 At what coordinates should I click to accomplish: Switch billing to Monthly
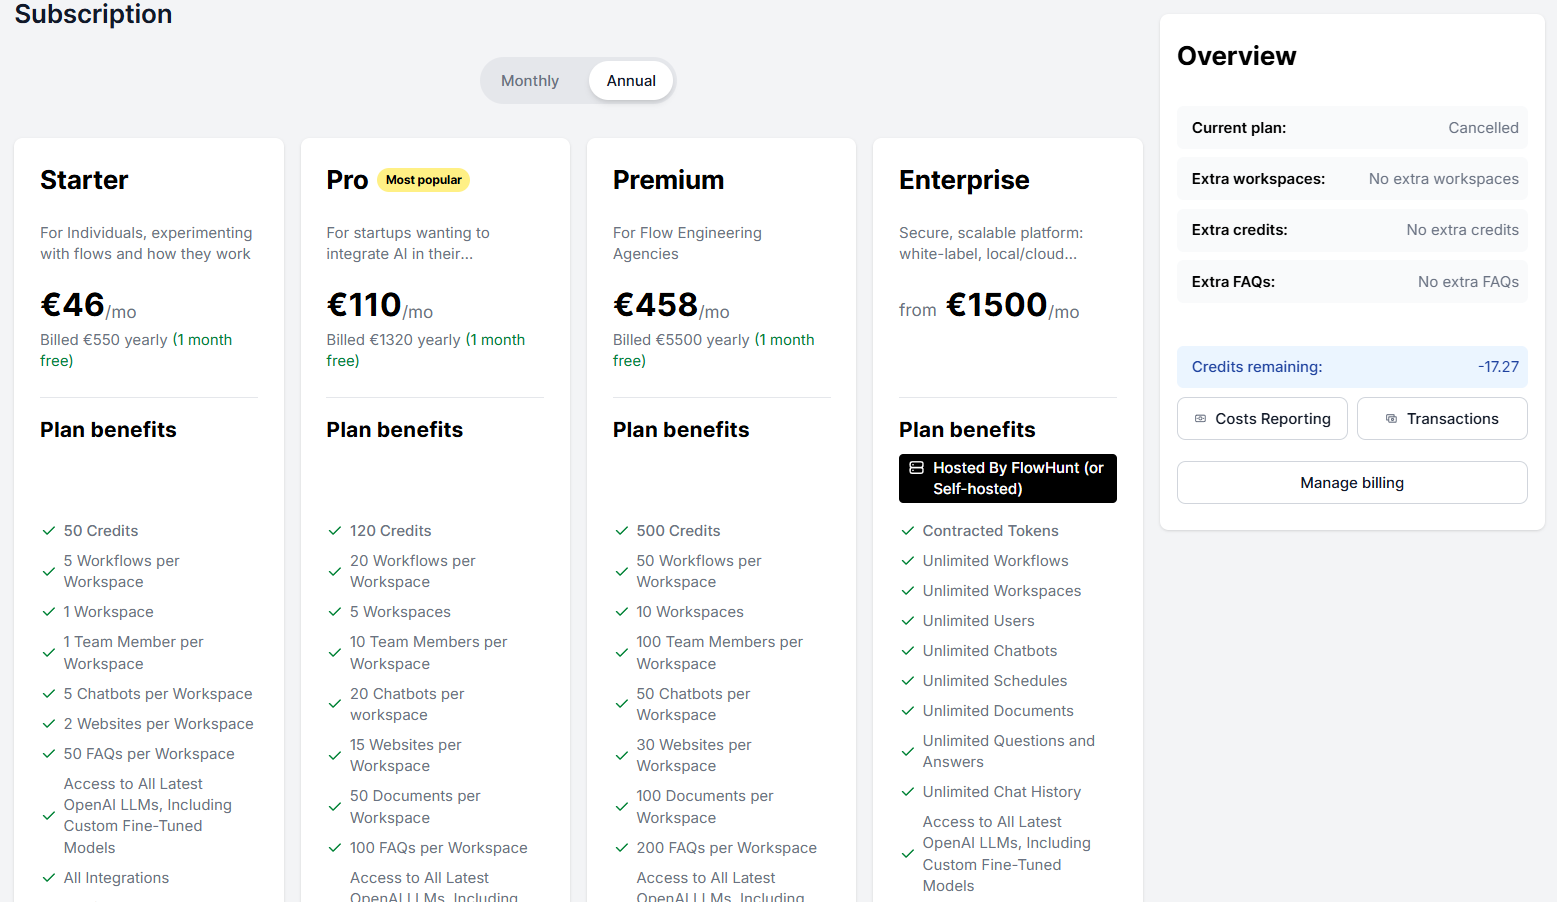click(x=530, y=81)
